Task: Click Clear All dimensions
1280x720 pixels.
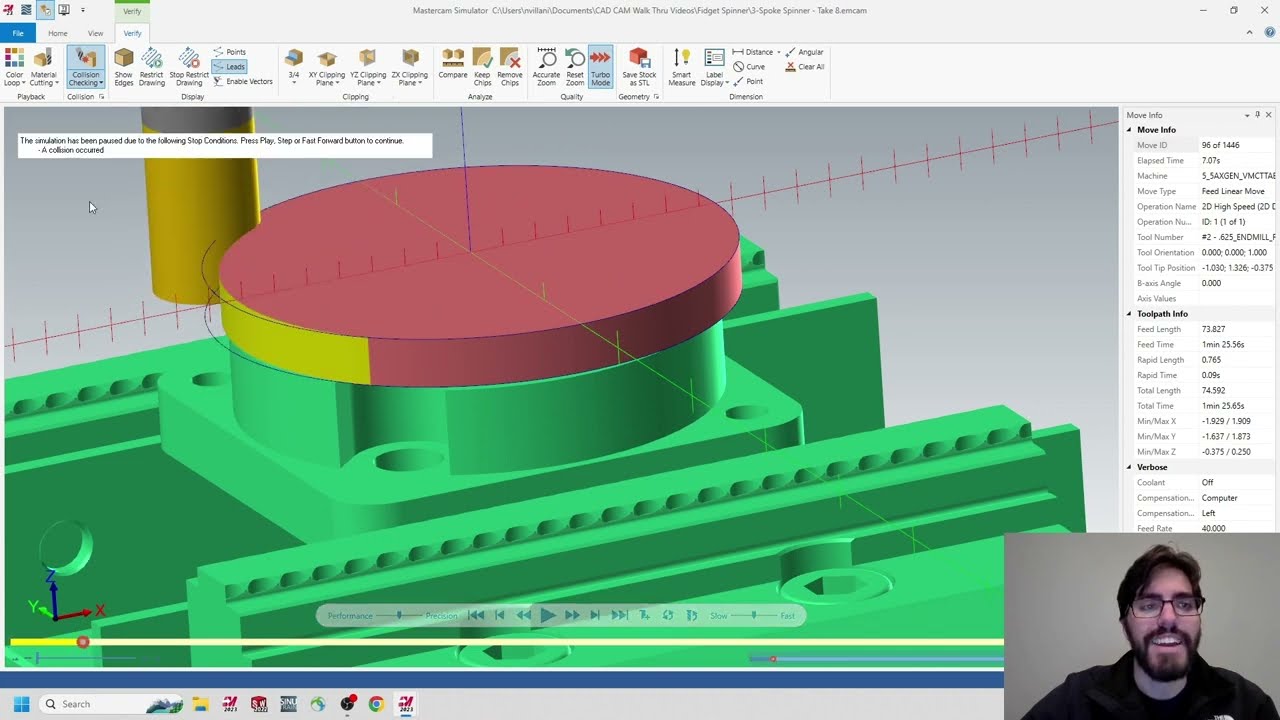Action: 805,67
